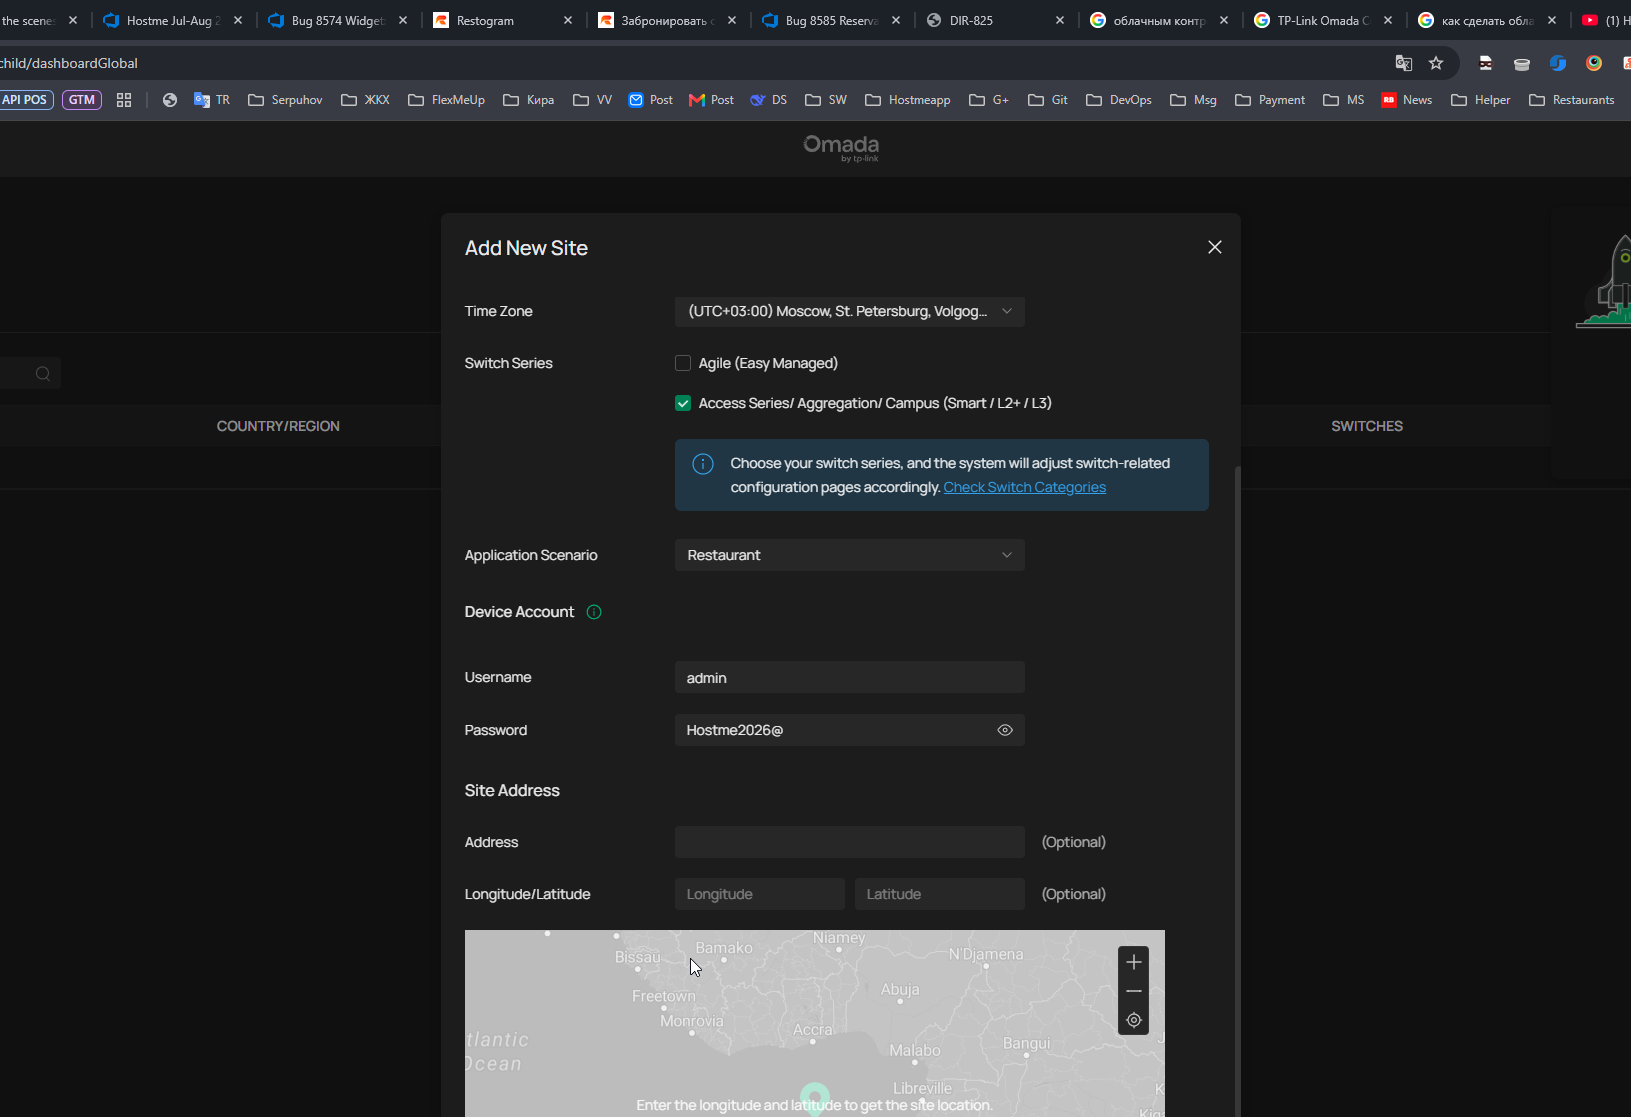The height and width of the screenshot is (1117, 1631).
Task: Open the Time Zone dropdown
Action: click(x=850, y=311)
